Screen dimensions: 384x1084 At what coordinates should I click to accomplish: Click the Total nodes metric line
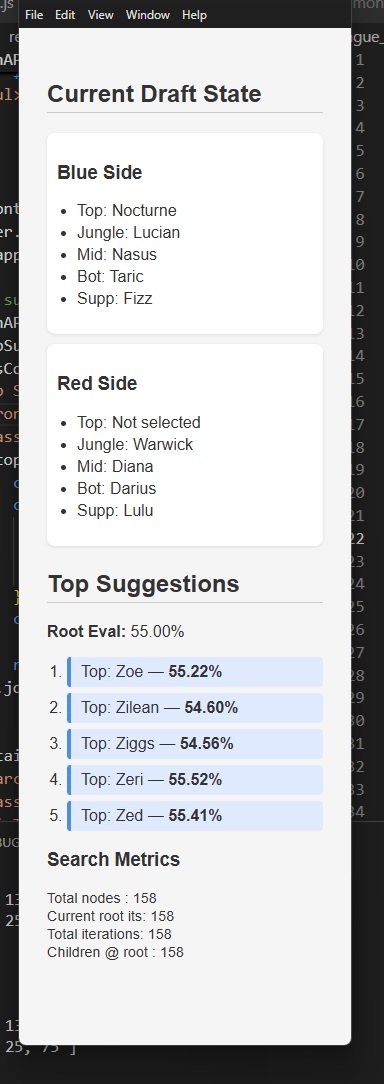[x=102, y=898]
